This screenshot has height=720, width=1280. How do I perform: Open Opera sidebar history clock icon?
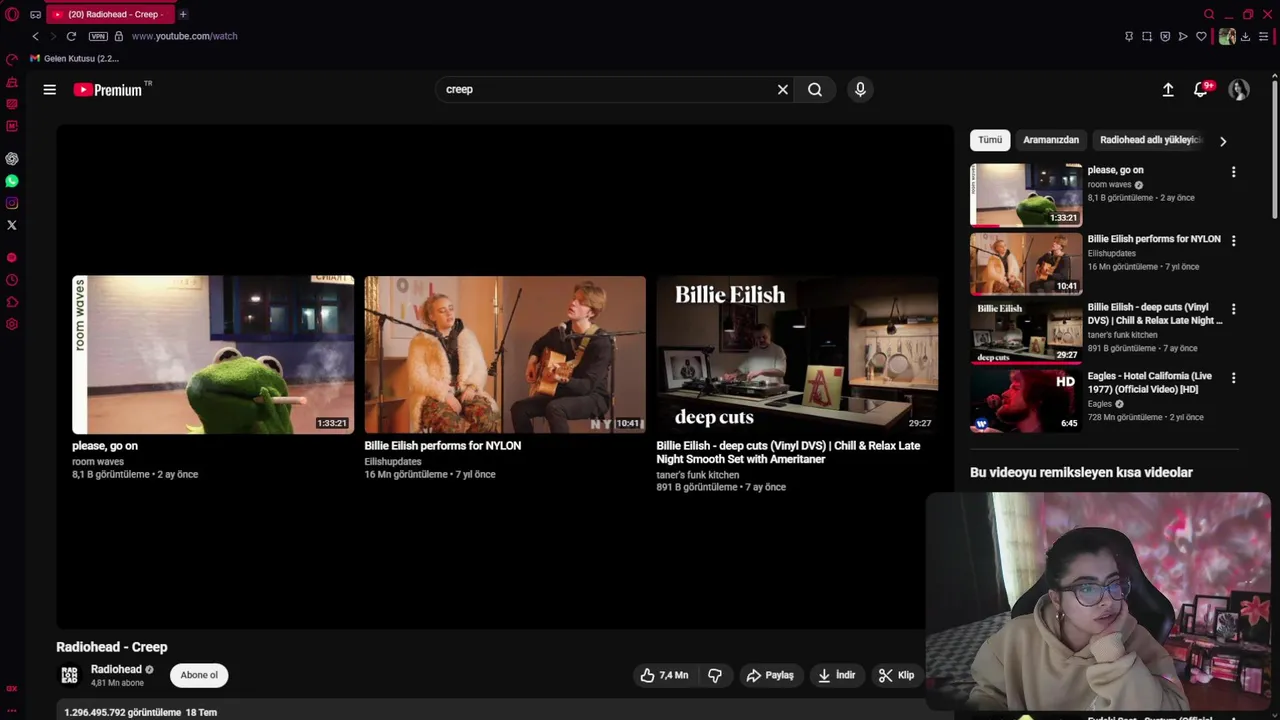pos(12,280)
